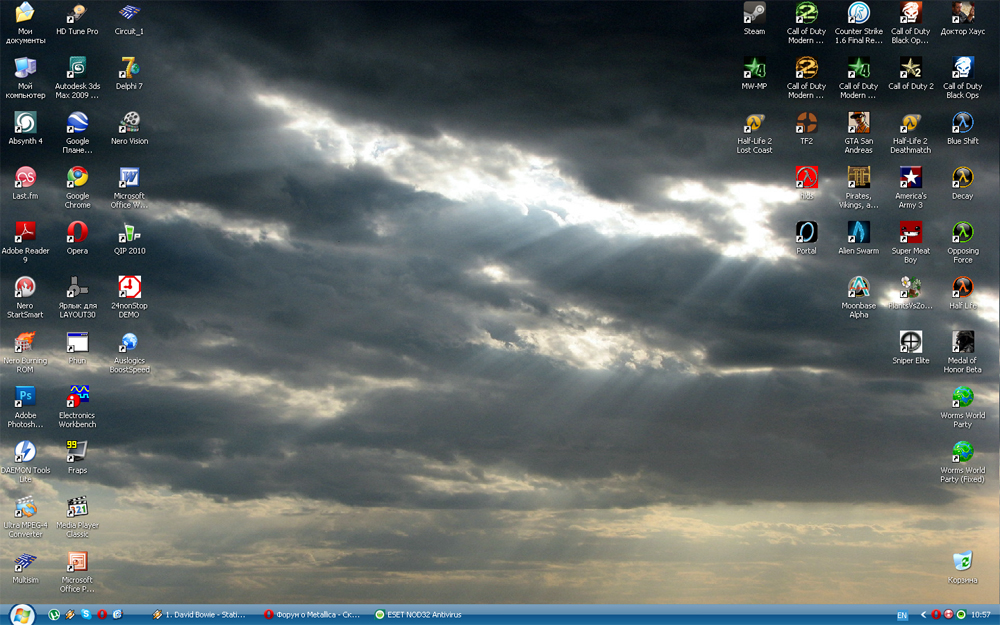Click the Team Fortress 2 (TF2) icon
1000x625 pixels.
pos(806,123)
